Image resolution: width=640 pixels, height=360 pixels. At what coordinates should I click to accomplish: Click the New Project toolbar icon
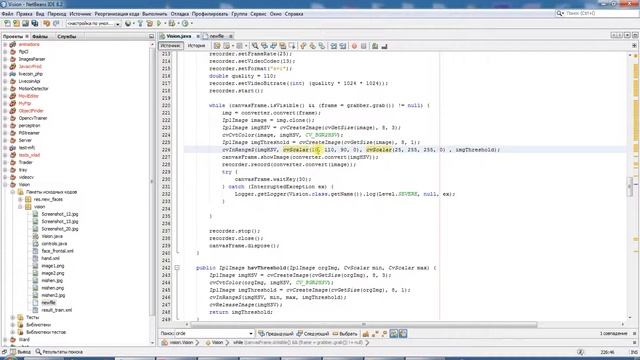[16, 24]
